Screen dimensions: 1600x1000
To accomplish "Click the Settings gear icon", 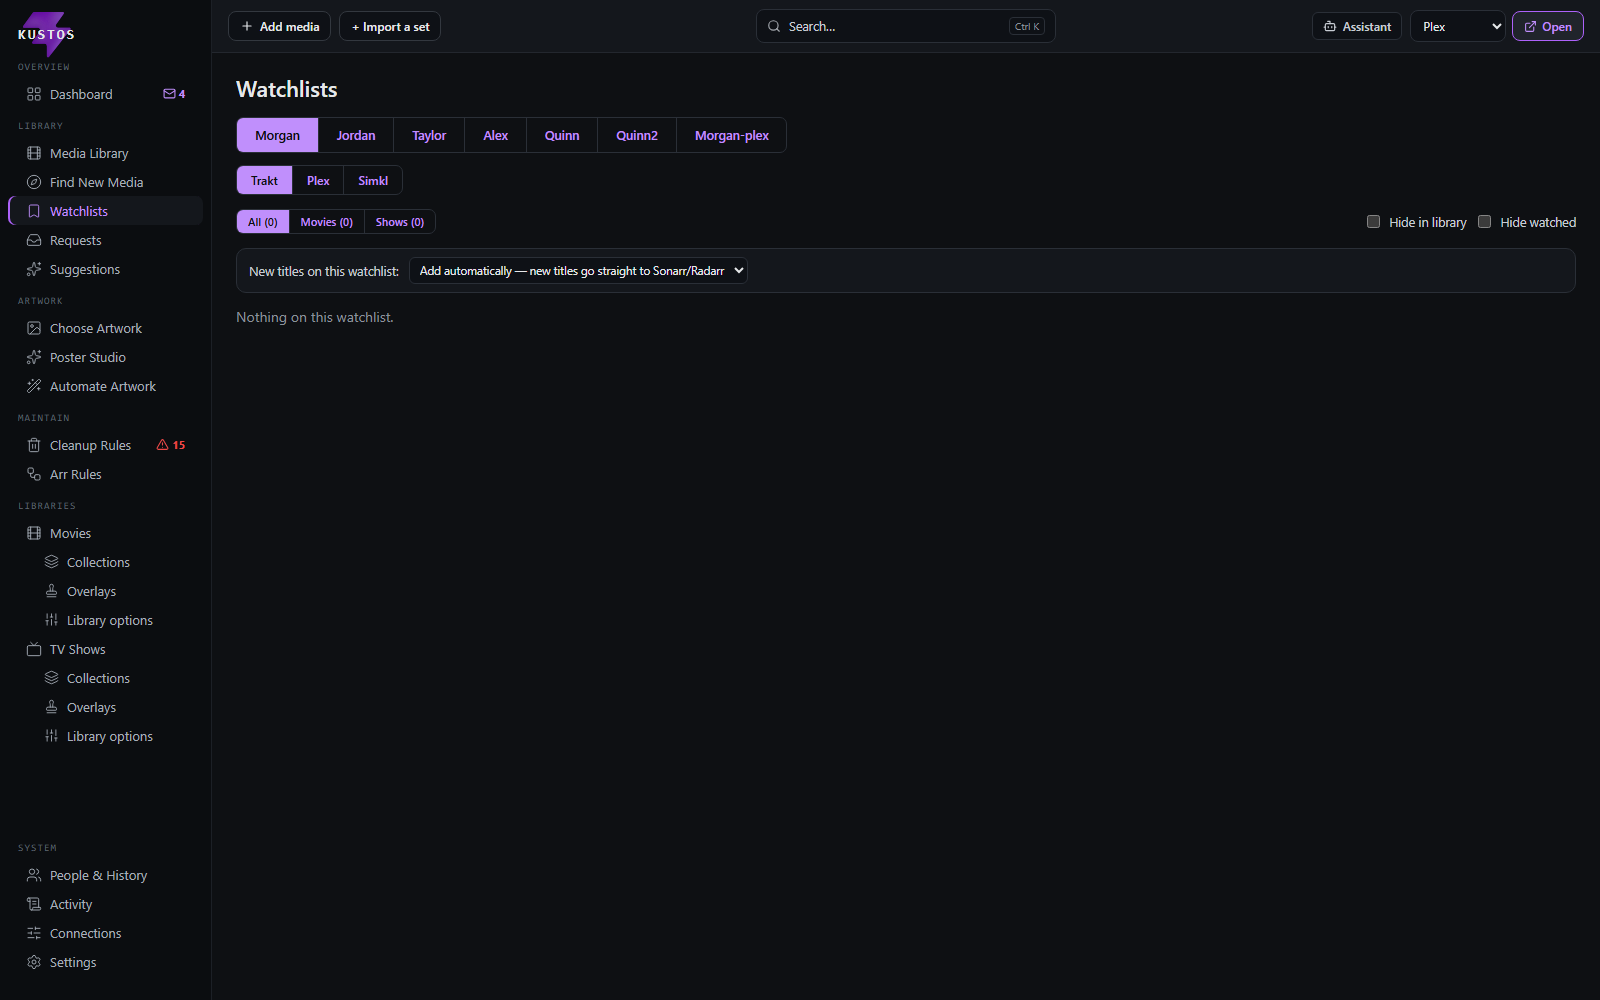I will click(34, 962).
